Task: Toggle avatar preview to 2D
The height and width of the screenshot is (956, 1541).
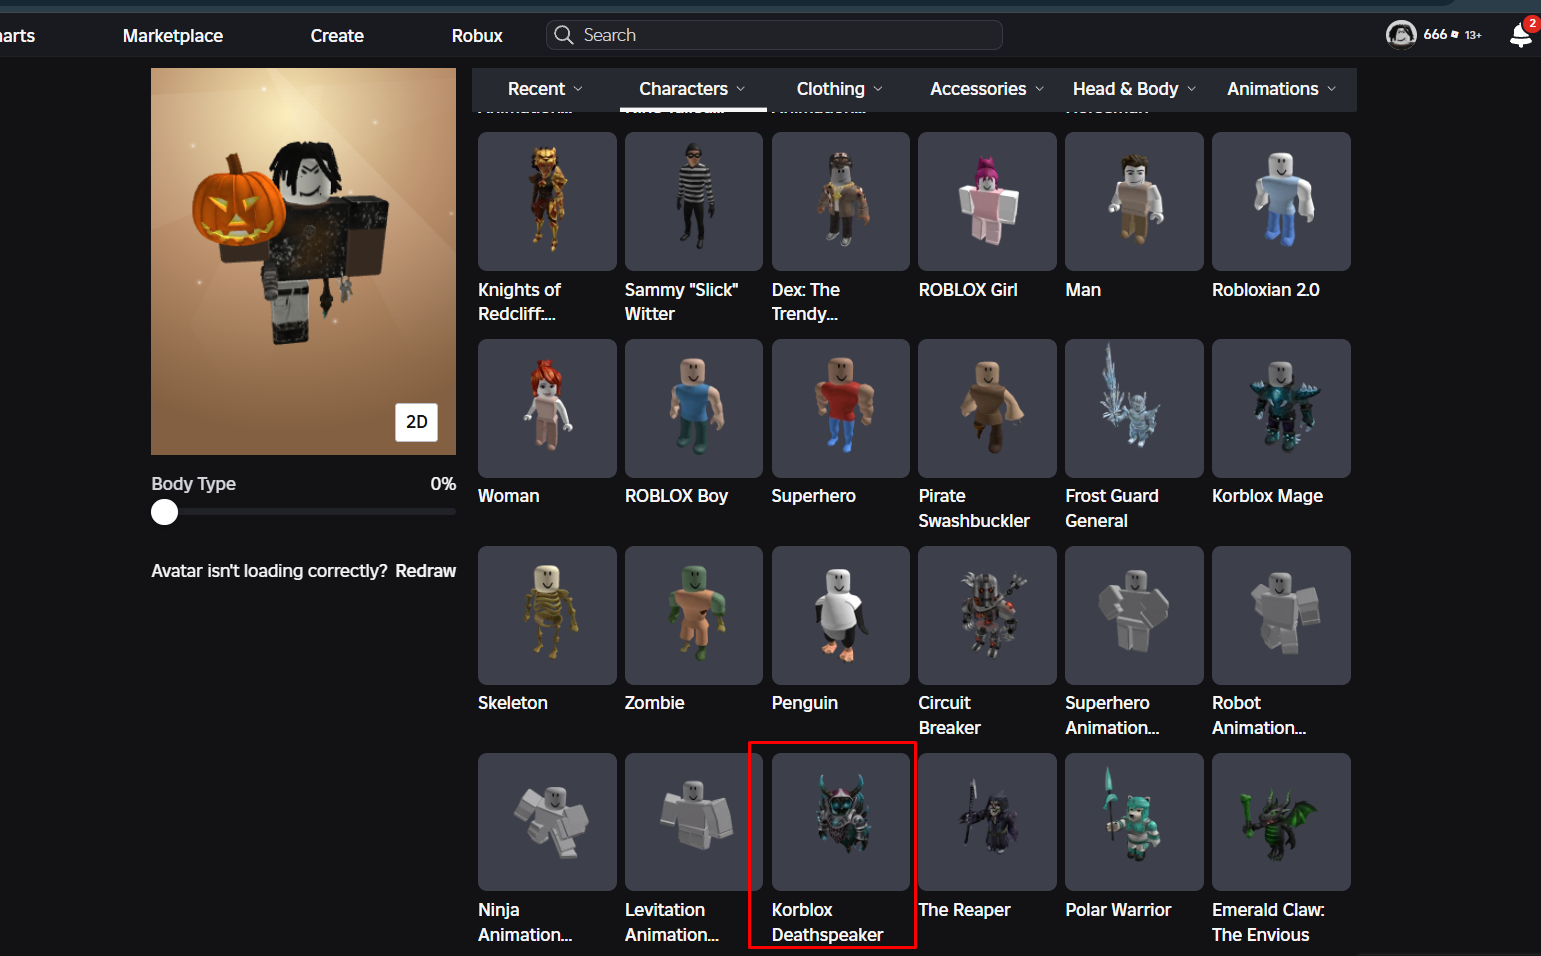Action: point(416,422)
